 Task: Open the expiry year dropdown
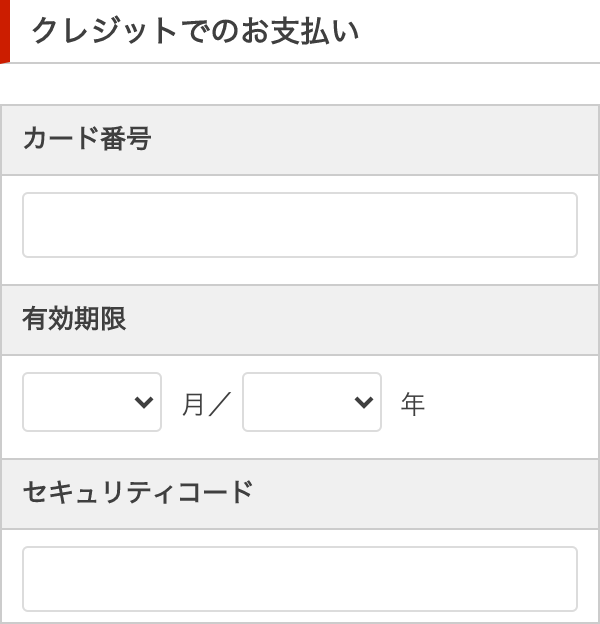point(312,402)
